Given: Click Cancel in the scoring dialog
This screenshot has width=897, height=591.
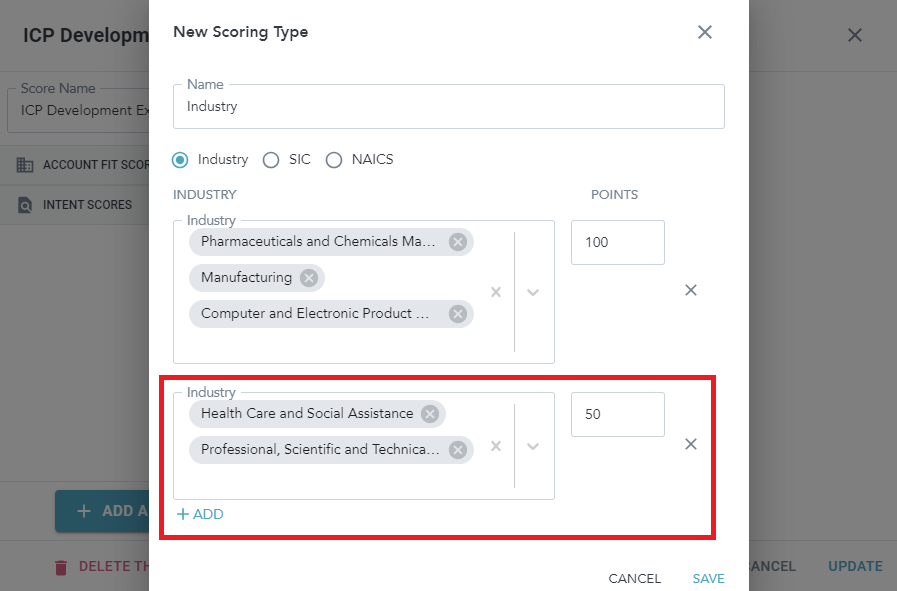Looking at the screenshot, I should point(634,578).
